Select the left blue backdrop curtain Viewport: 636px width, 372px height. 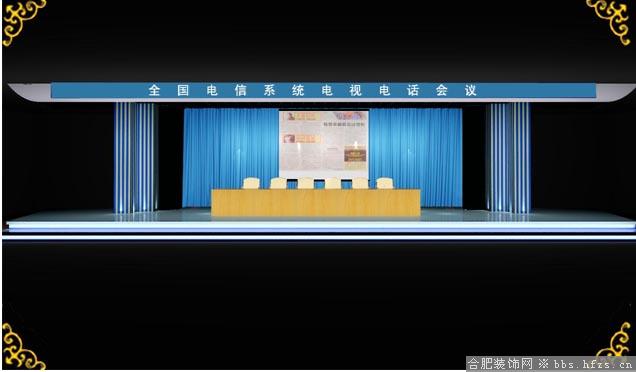230,157
